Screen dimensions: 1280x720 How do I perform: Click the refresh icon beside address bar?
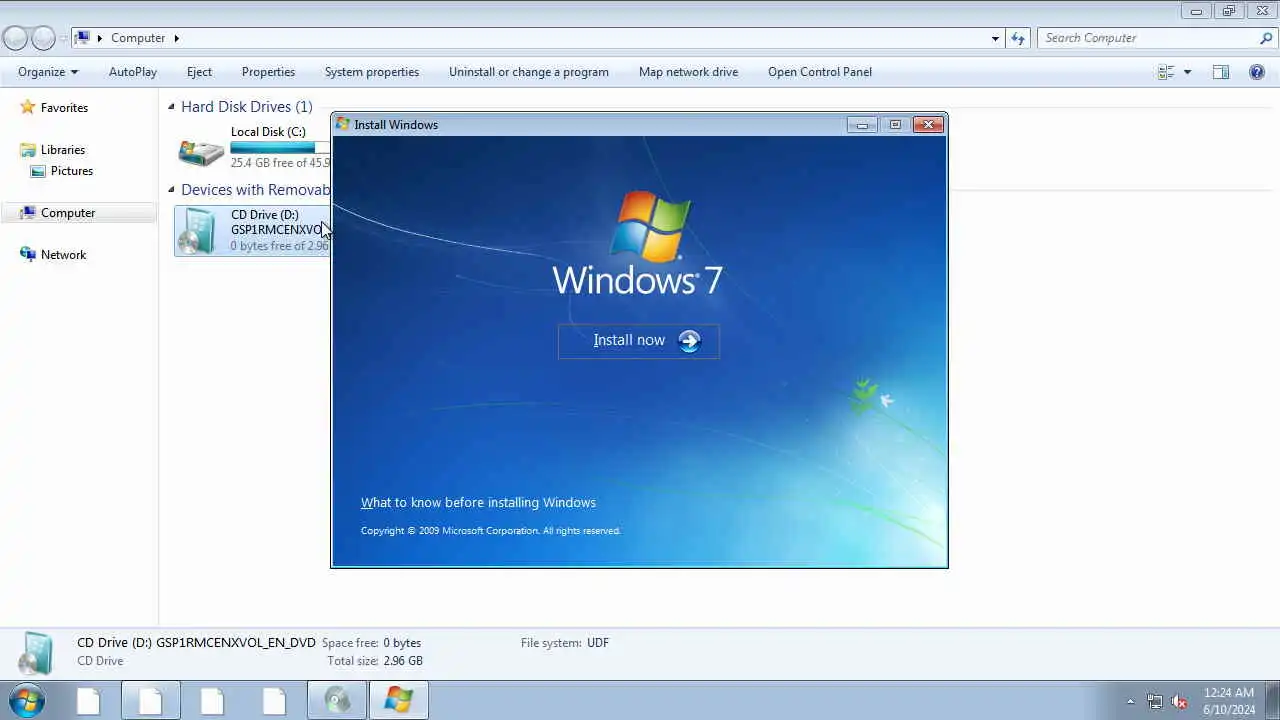(1018, 38)
